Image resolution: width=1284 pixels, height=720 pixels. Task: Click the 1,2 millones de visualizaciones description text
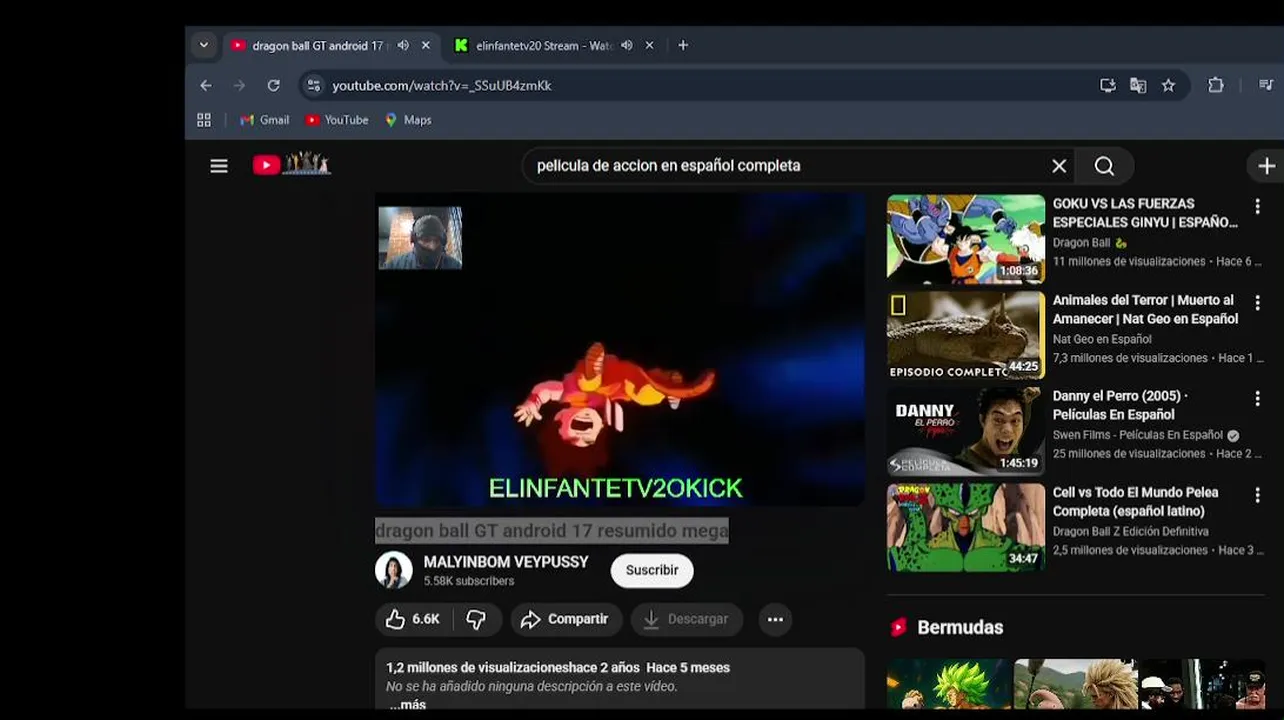pos(558,667)
